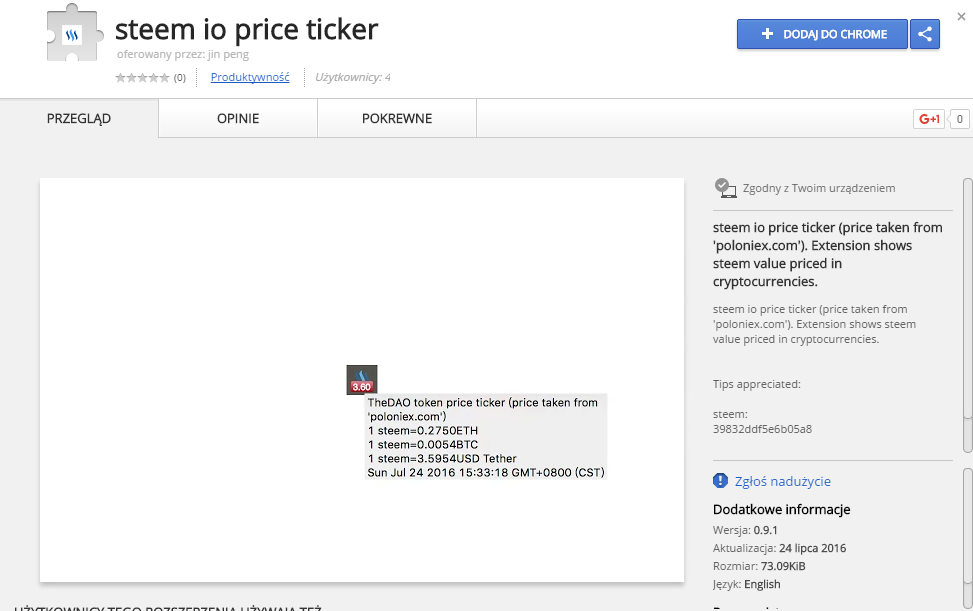Screen dimensions: 973x611
Task: Switch to the Pokrewne tab
Action: point(397,118)
